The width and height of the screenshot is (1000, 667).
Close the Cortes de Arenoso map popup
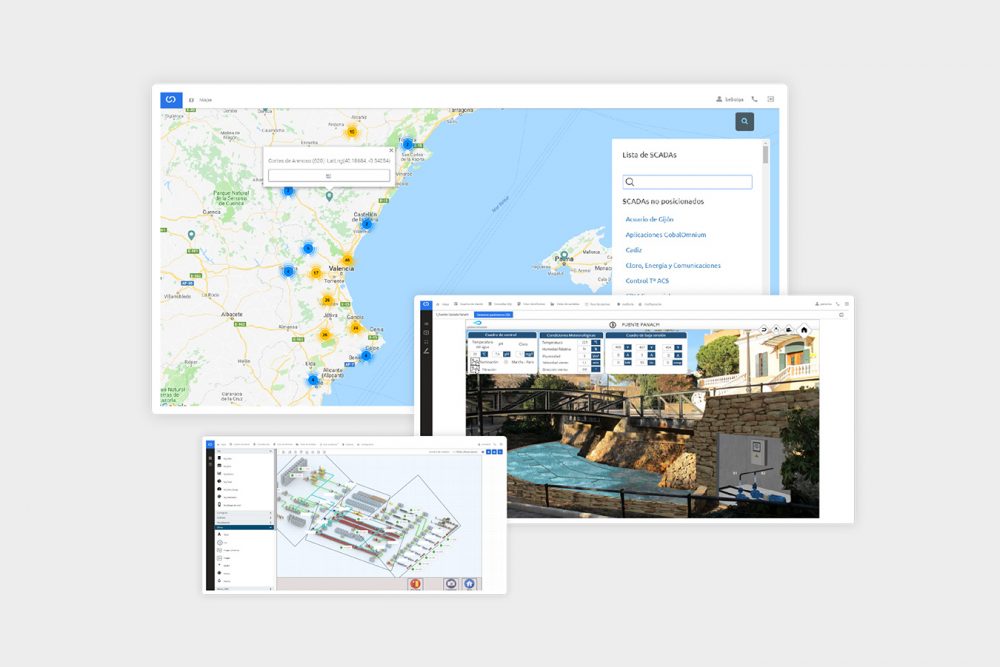[391, 151]
